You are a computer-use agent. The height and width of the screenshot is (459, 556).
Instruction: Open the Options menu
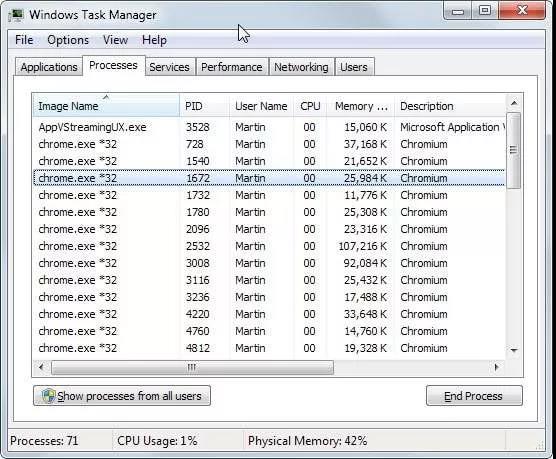pos(68,40)
